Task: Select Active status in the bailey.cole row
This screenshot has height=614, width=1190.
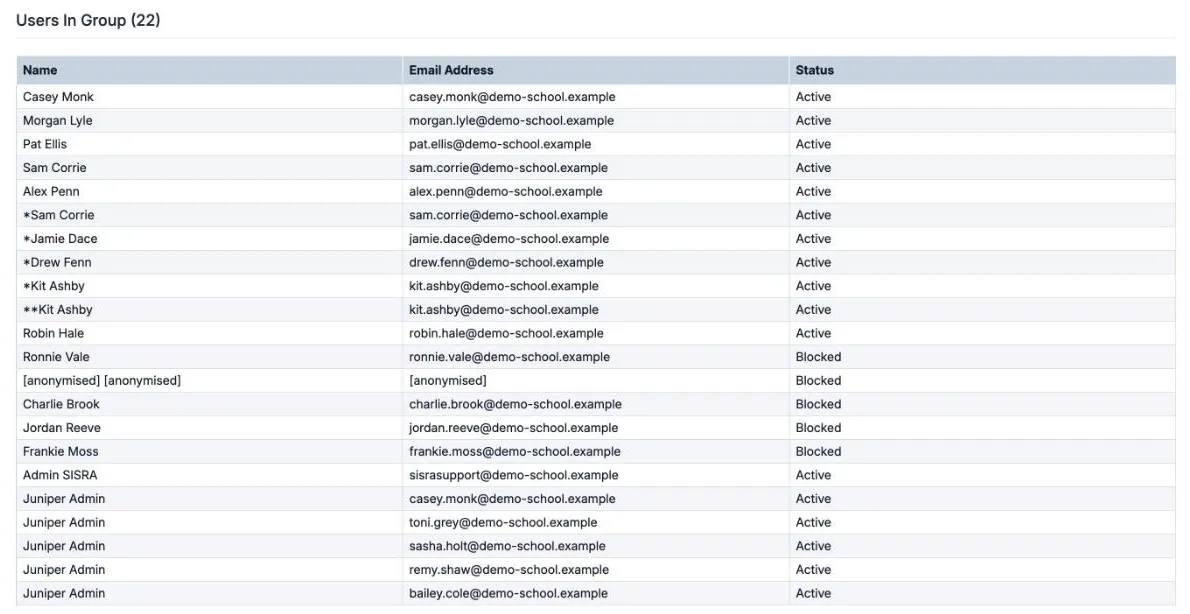Action: [x=813, y=594]
